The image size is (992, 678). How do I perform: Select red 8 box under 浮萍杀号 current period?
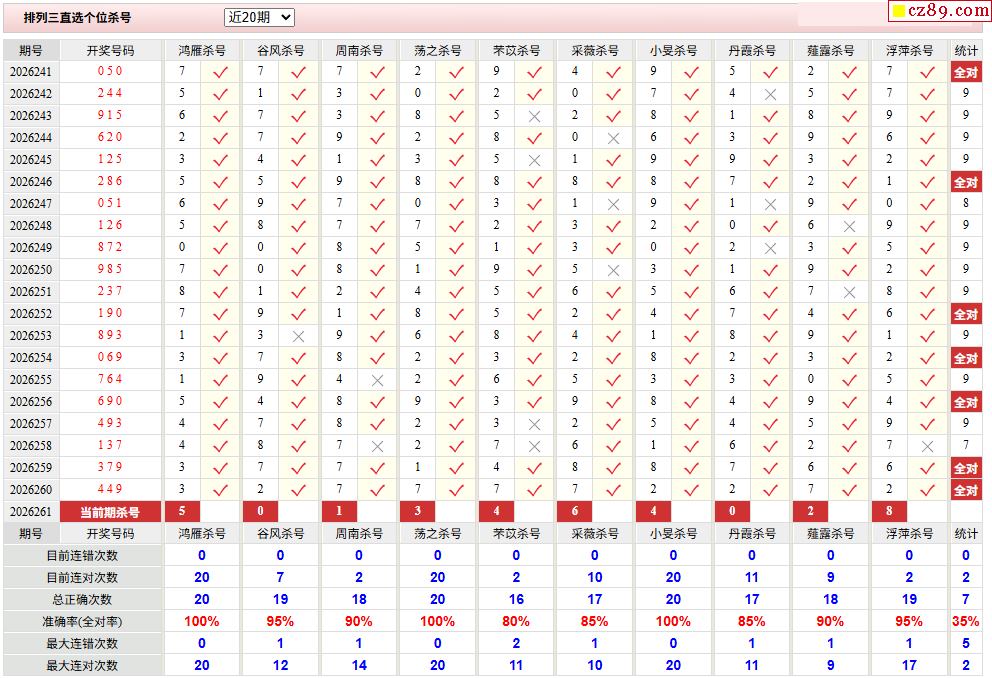click(890, 511)
